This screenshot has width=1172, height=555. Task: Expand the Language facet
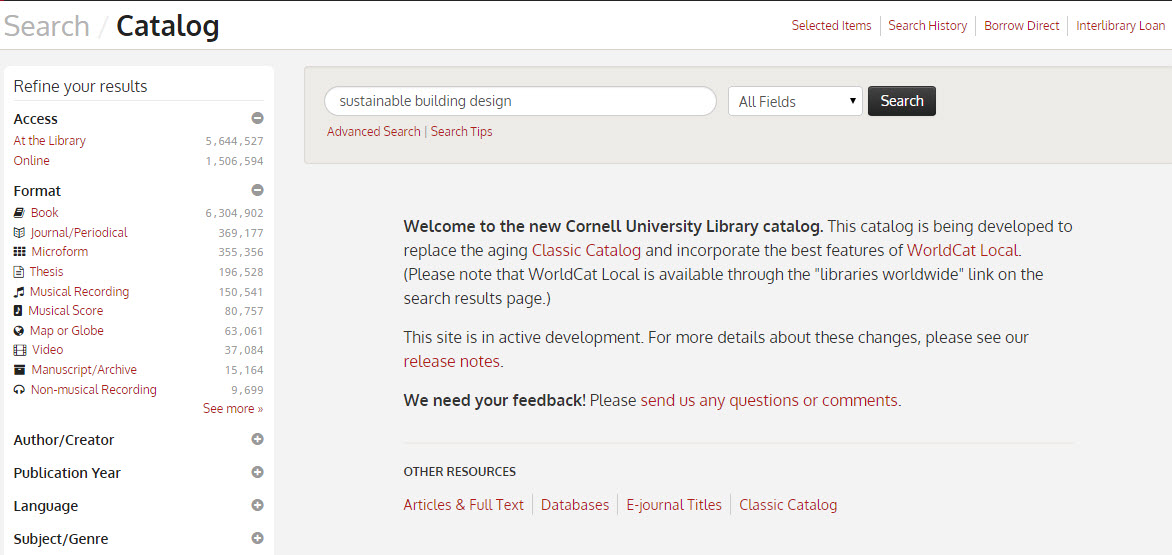257,505
